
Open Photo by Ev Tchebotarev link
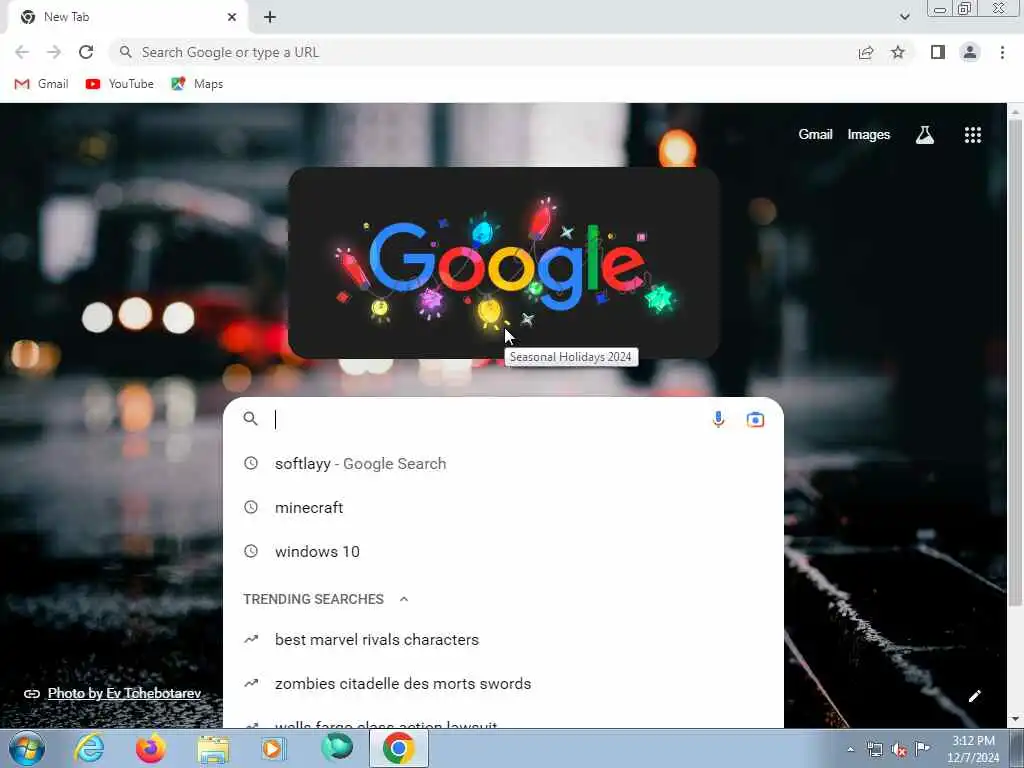coord(124,694)
